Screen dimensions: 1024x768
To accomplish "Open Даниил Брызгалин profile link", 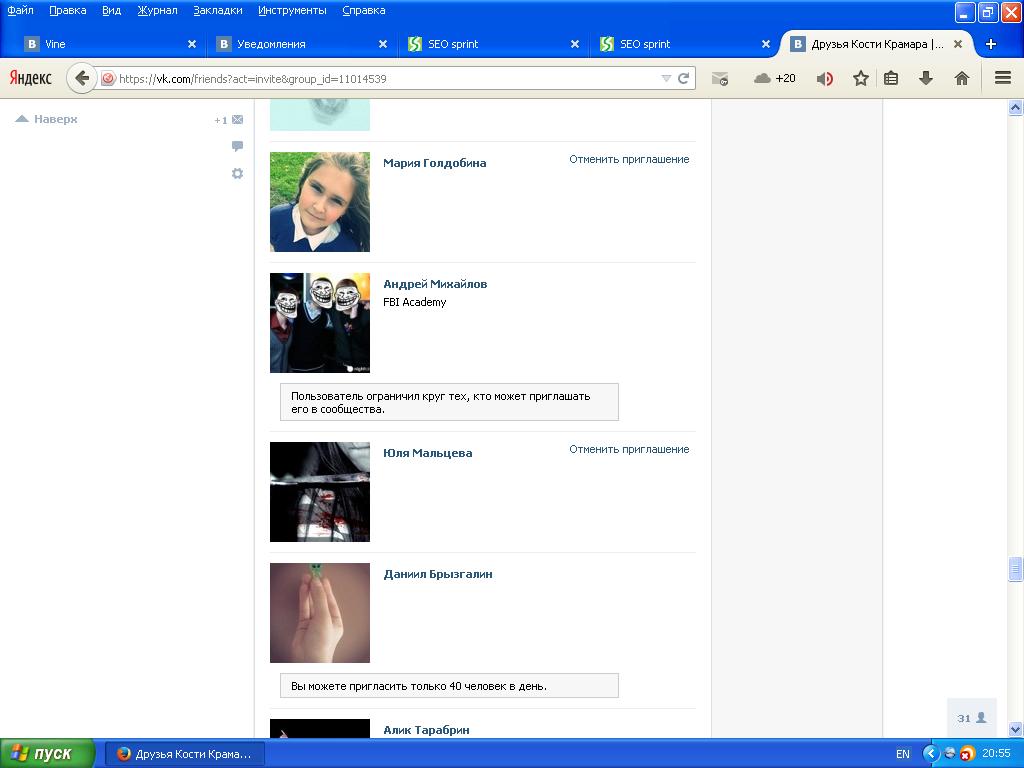I will coord(438,574).
